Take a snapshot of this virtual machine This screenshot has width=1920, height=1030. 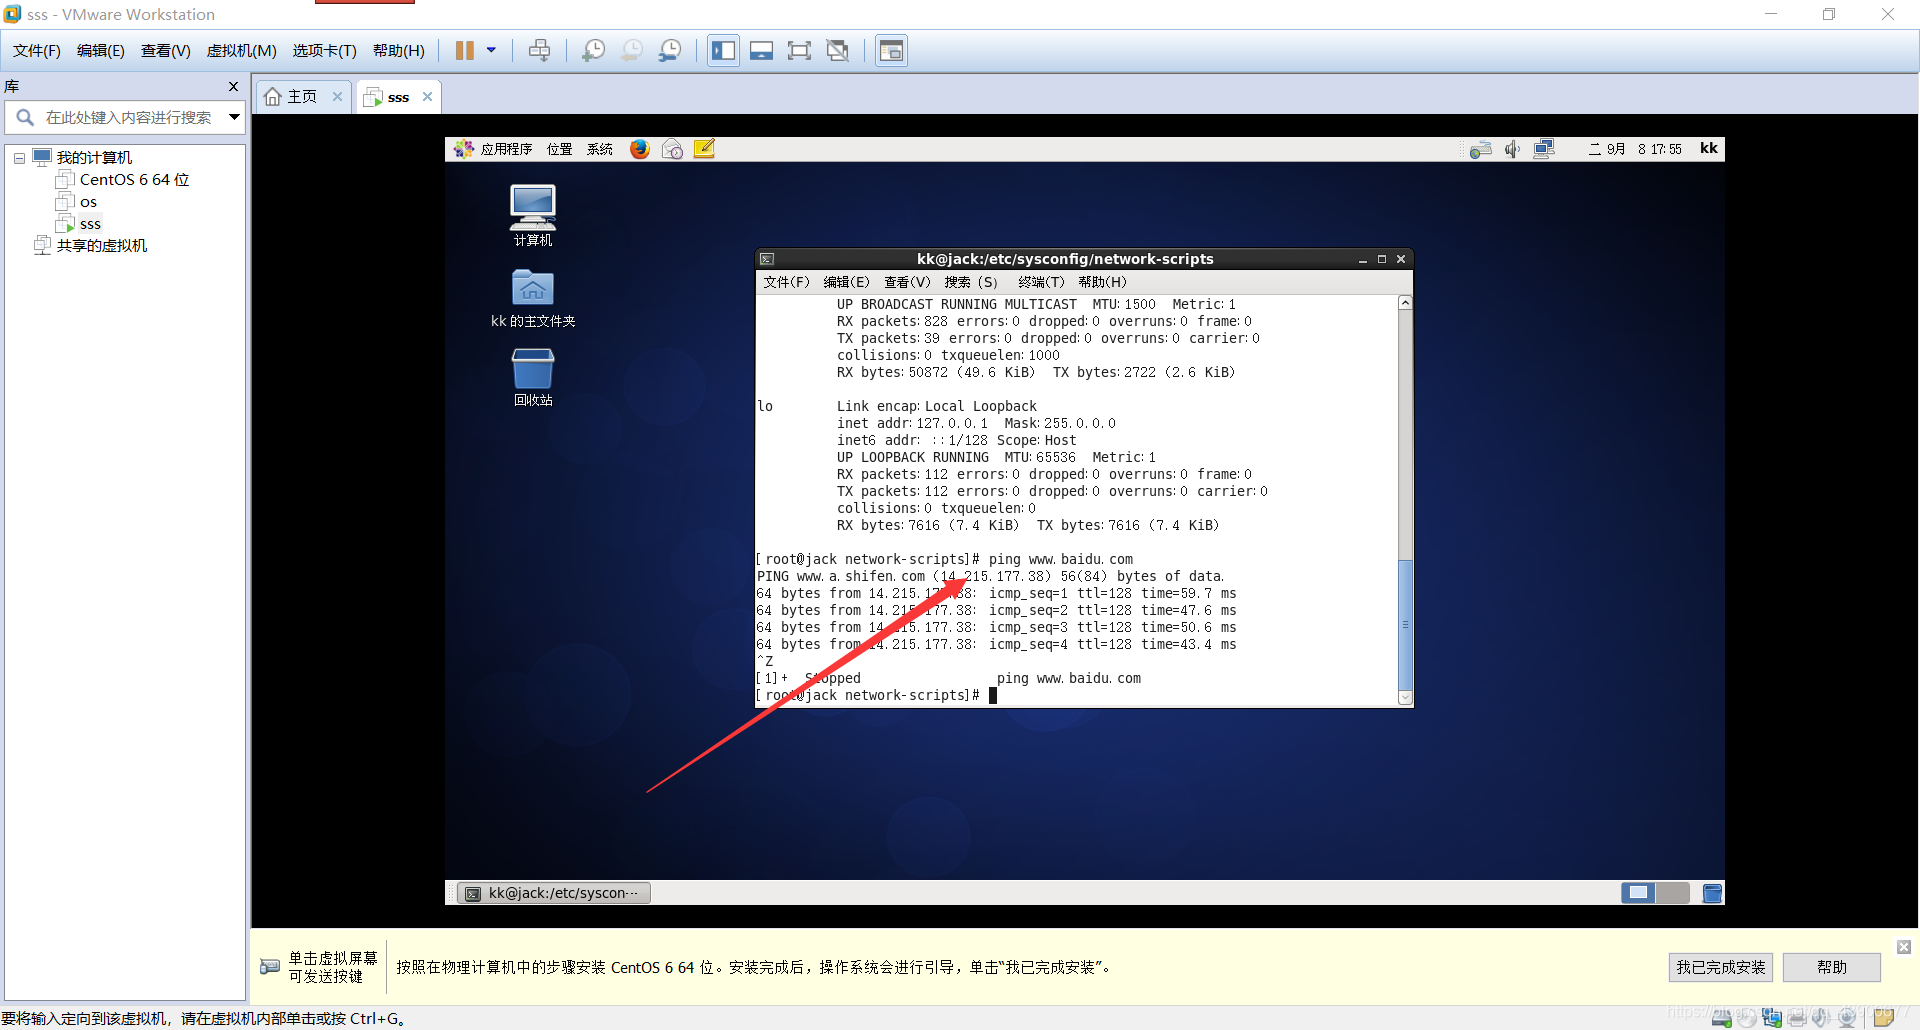593,51
